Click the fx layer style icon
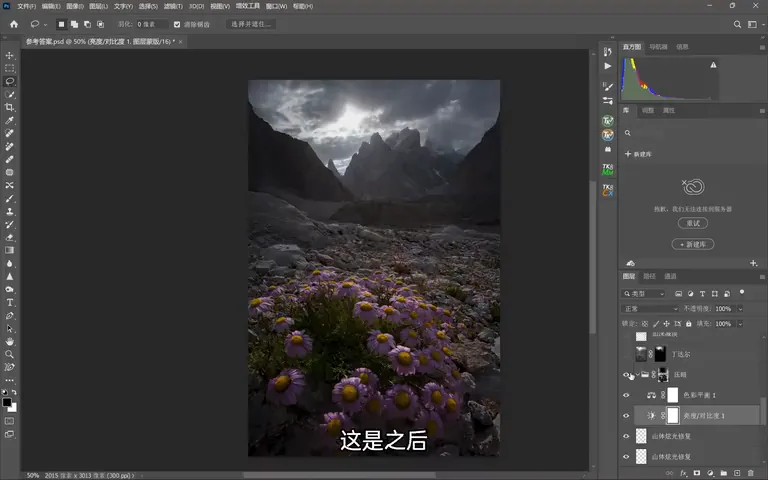Screen dimensions: 768x480 coord(683,473)
